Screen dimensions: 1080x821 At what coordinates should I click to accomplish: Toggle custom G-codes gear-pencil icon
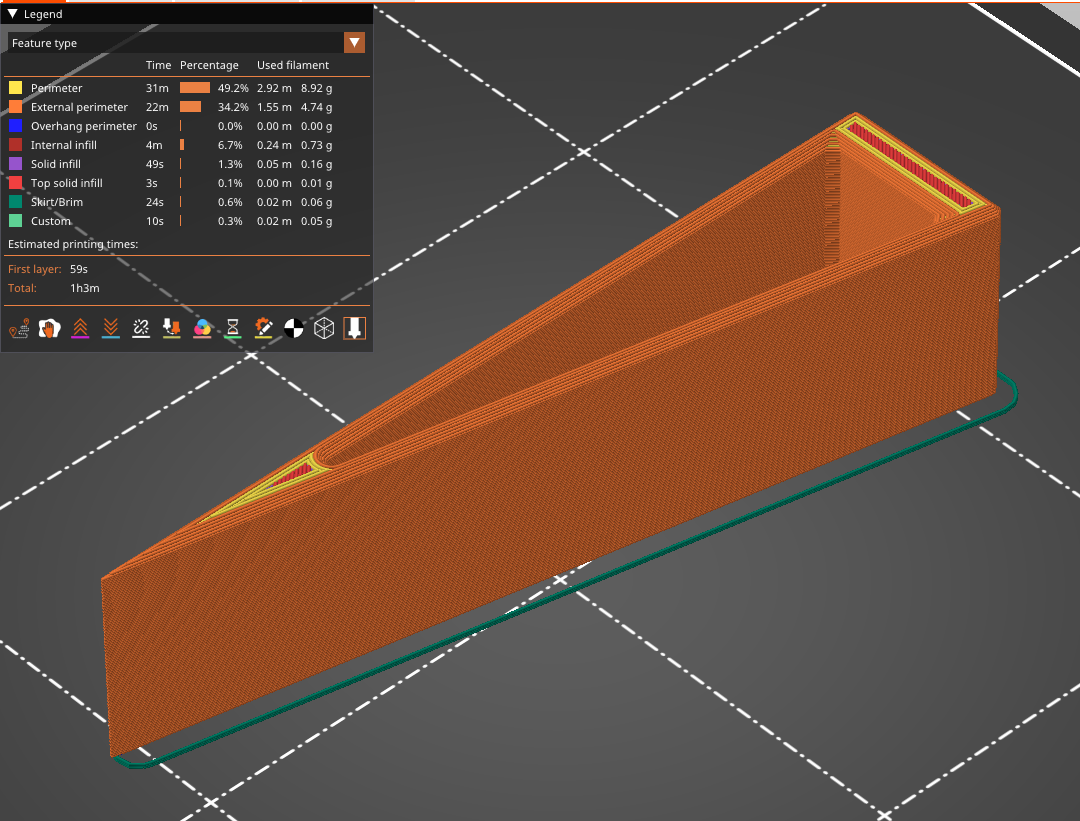coord(263,329)
